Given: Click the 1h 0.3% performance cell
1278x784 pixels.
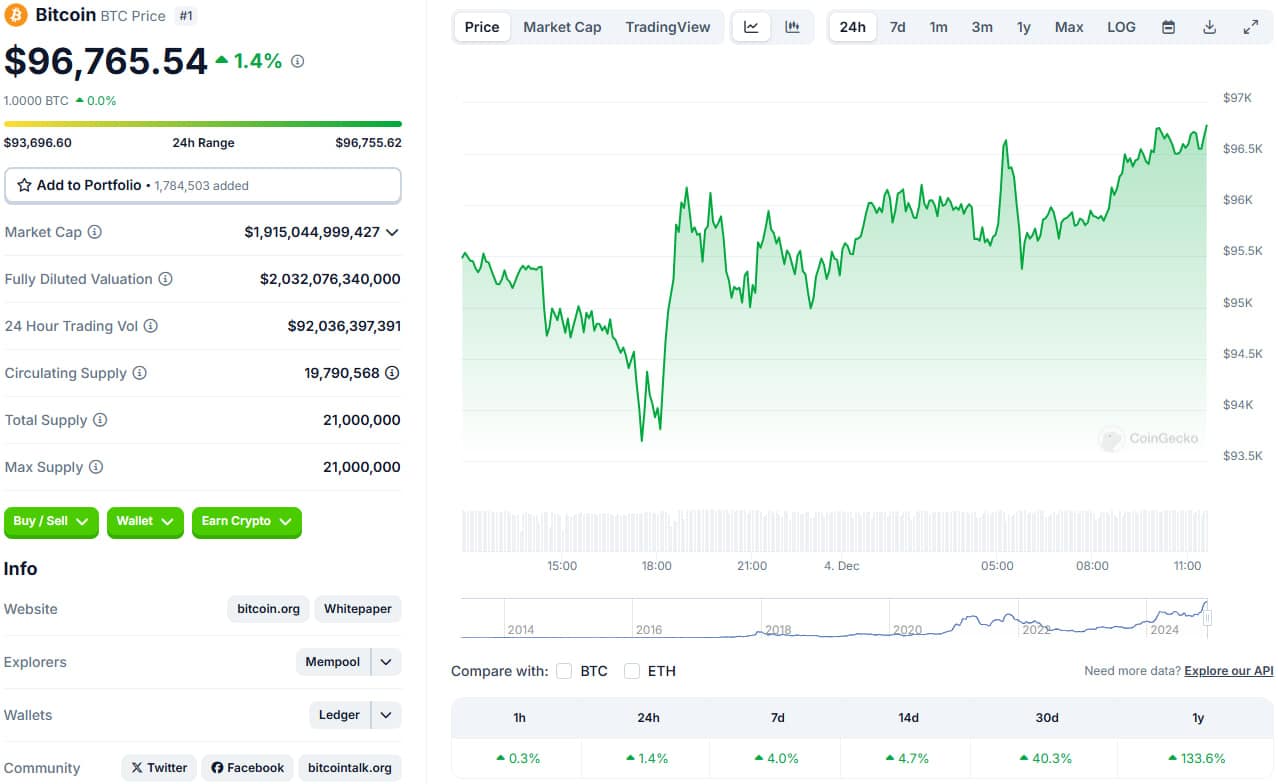Looking at the screenshot, I should 518,758.
